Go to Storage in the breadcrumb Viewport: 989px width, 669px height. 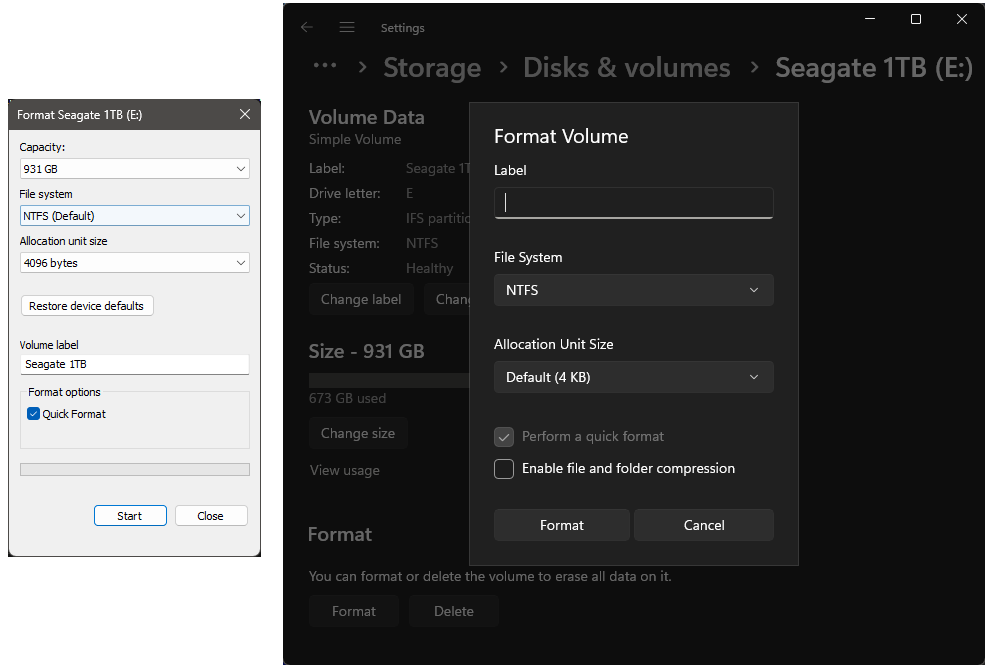pyautogui.click(x=432, y=67)
